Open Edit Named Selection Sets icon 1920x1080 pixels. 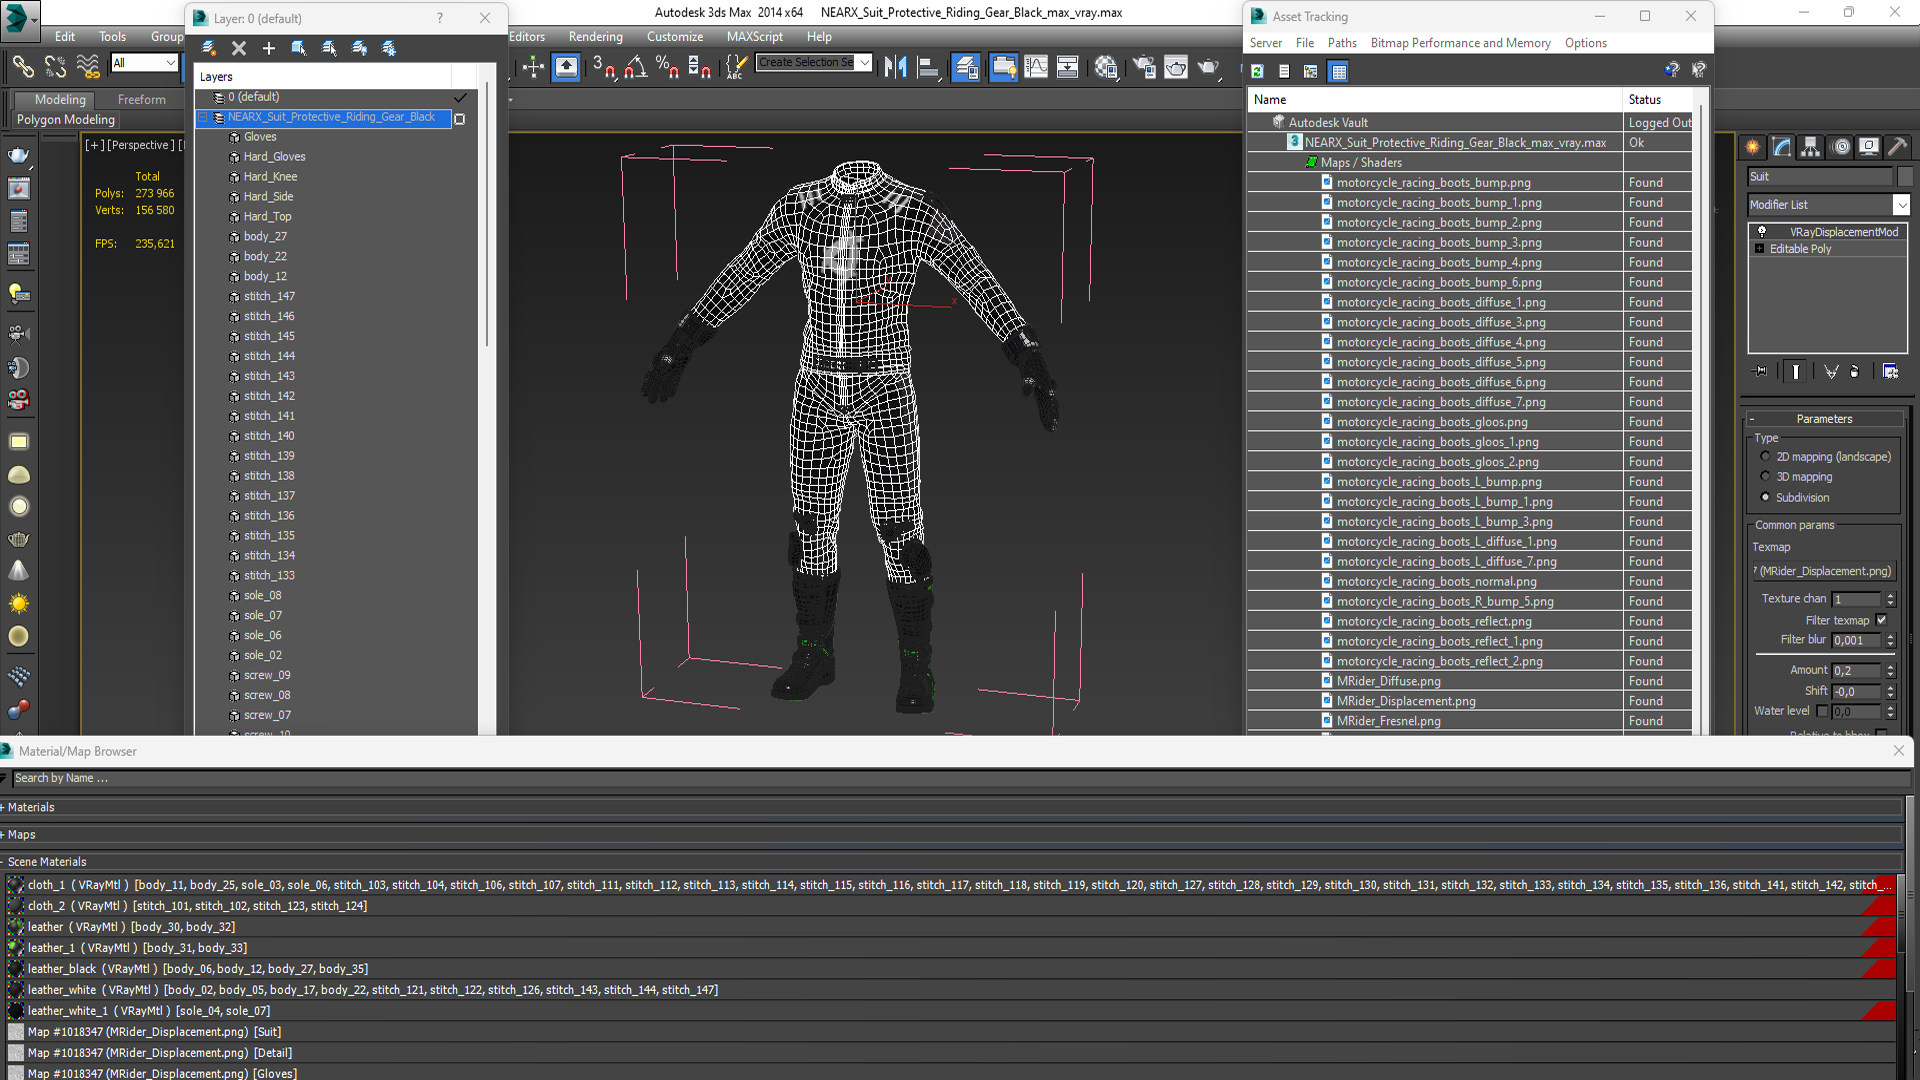[x=735, y=67]
